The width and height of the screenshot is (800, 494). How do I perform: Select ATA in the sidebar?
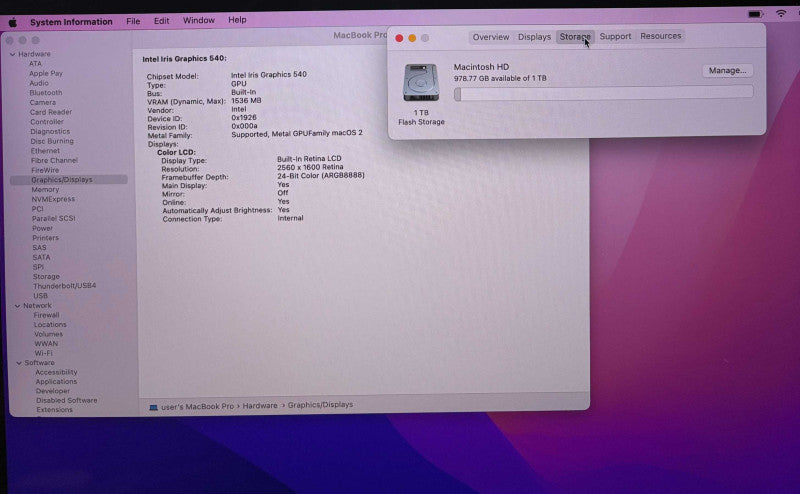click(35, 64)
